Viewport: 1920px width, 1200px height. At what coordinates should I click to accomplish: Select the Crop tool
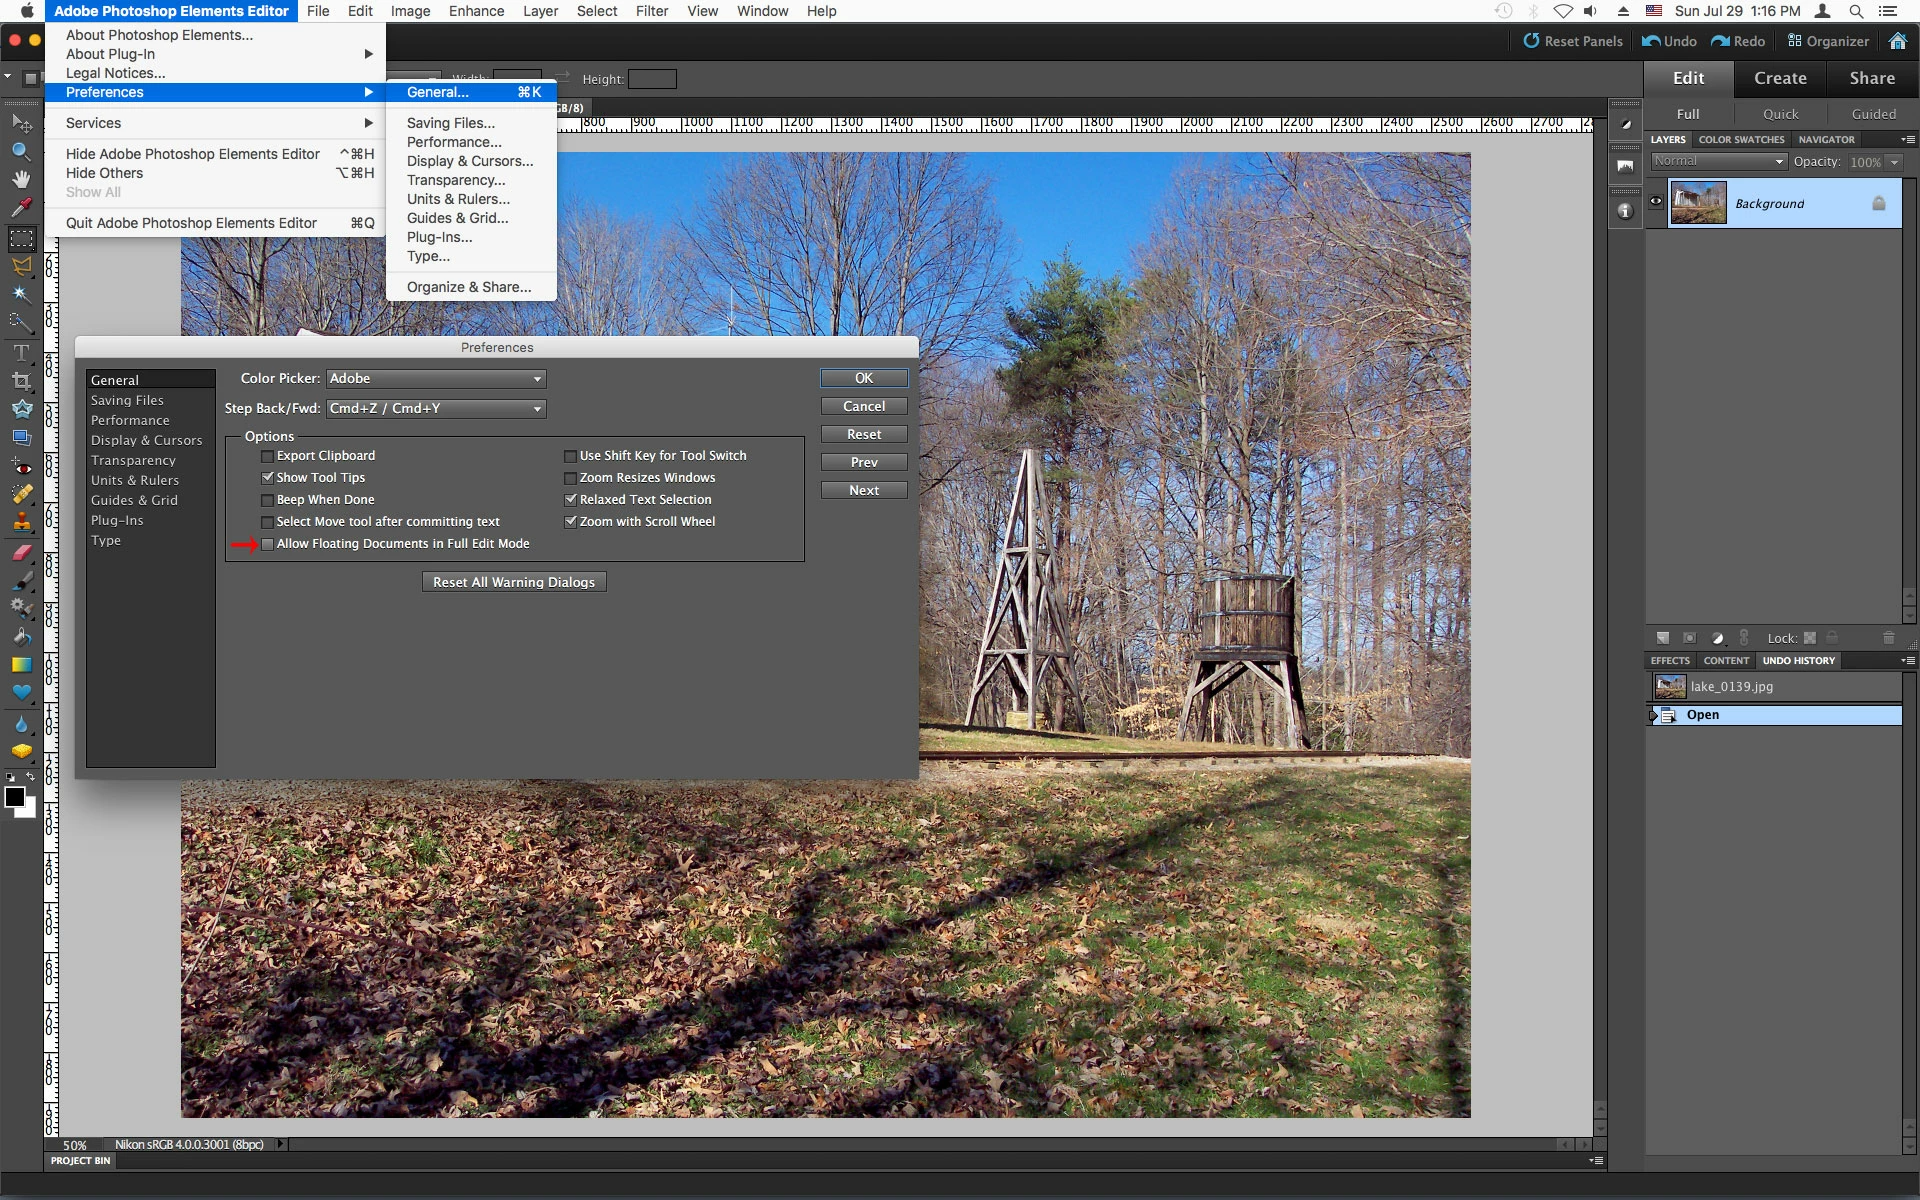(21, 381)
